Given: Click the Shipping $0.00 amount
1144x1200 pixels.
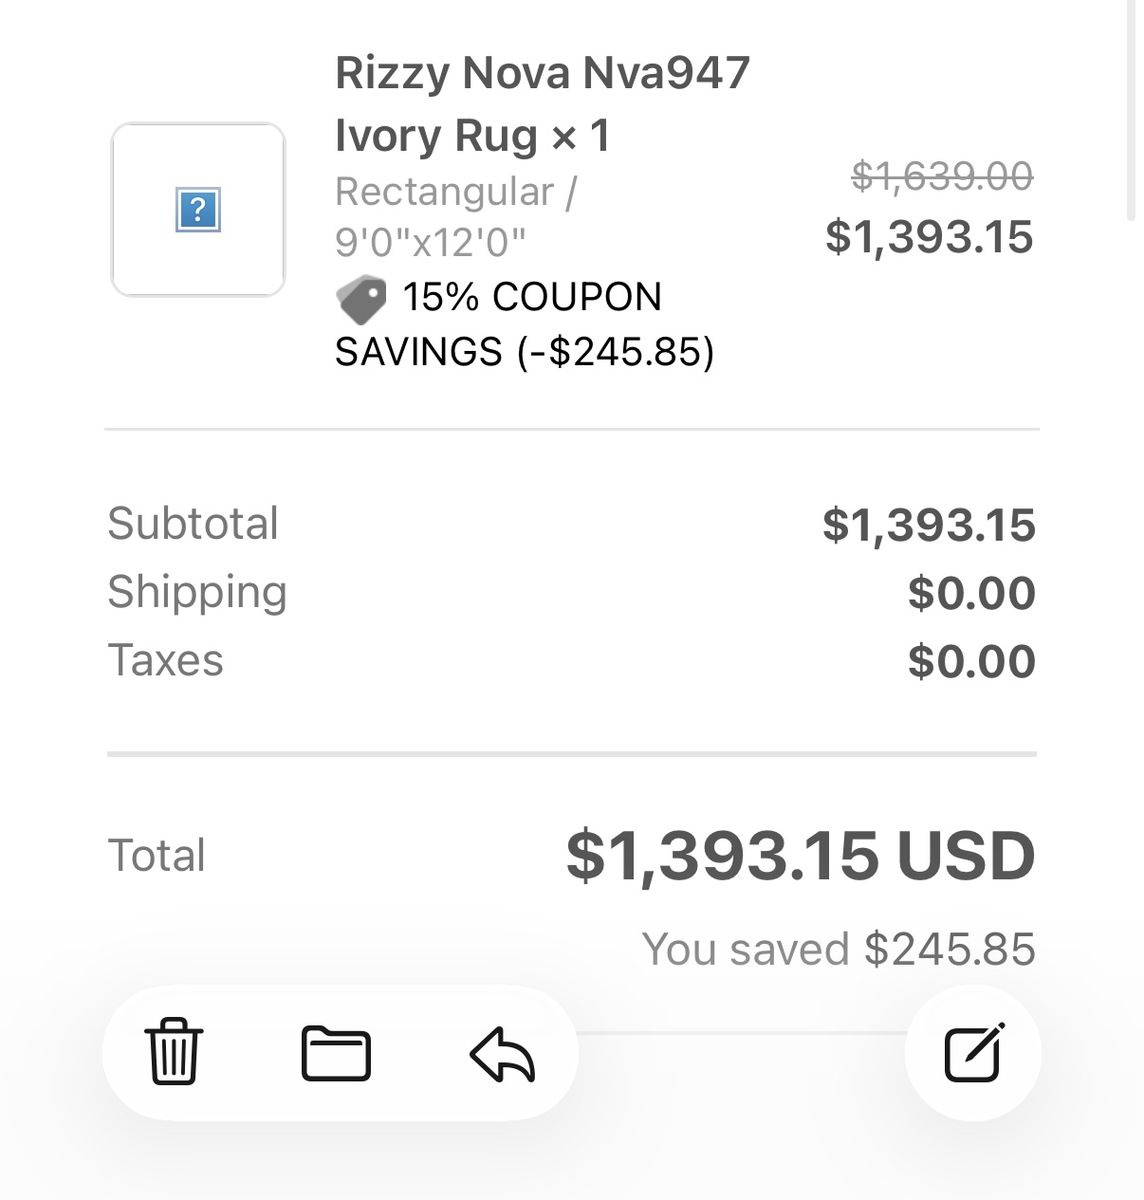Looking at the screenshot, I should click(971, 593).
